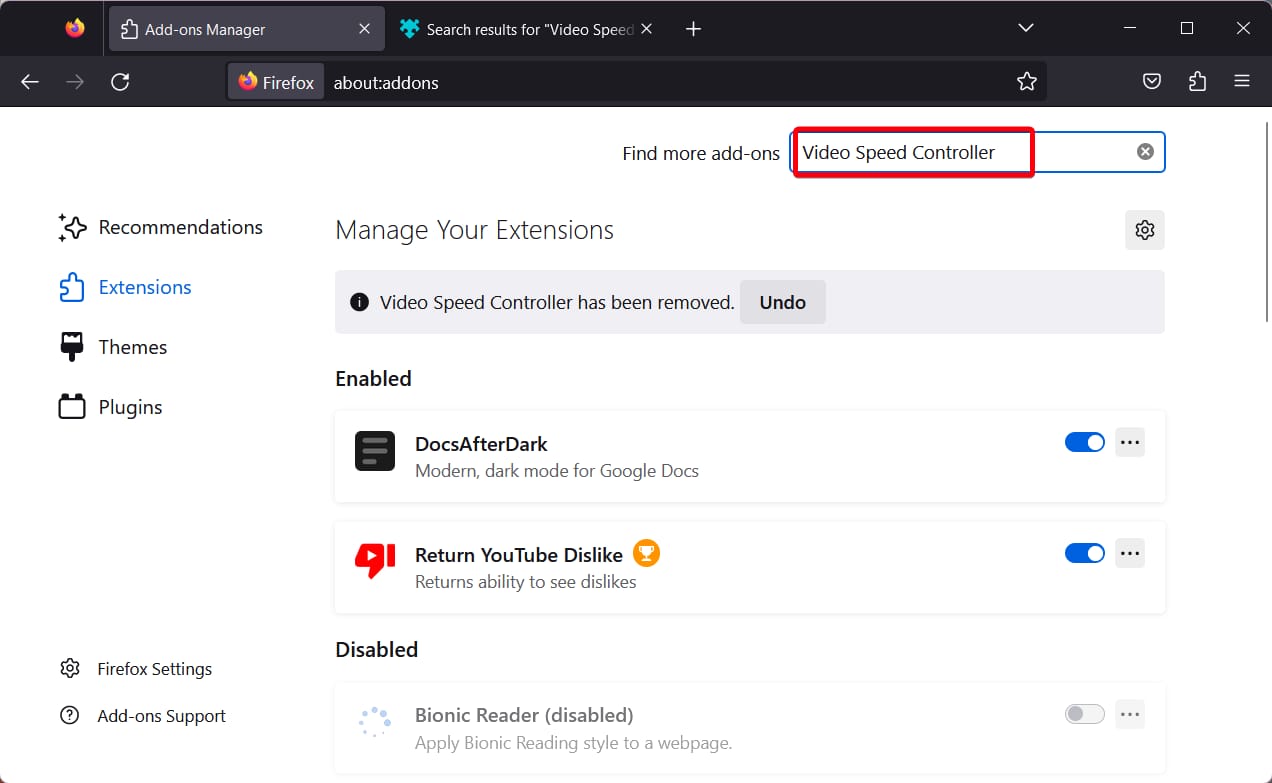Close the Search results tab
The width and height of the screenshot is (1272, 783).
646,29
